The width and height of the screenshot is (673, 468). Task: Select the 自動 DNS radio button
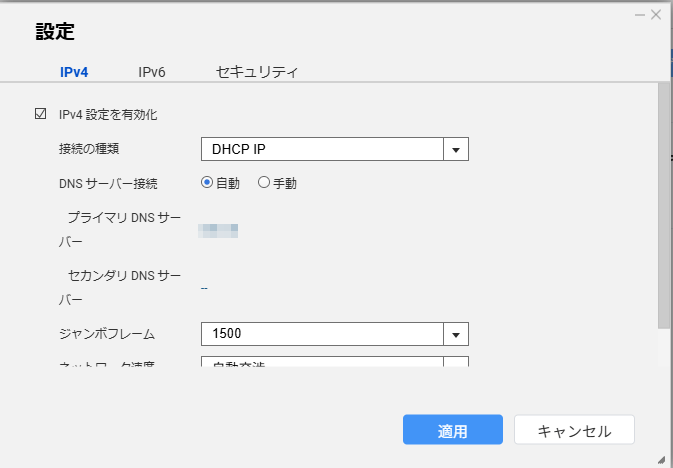(207, 183)
